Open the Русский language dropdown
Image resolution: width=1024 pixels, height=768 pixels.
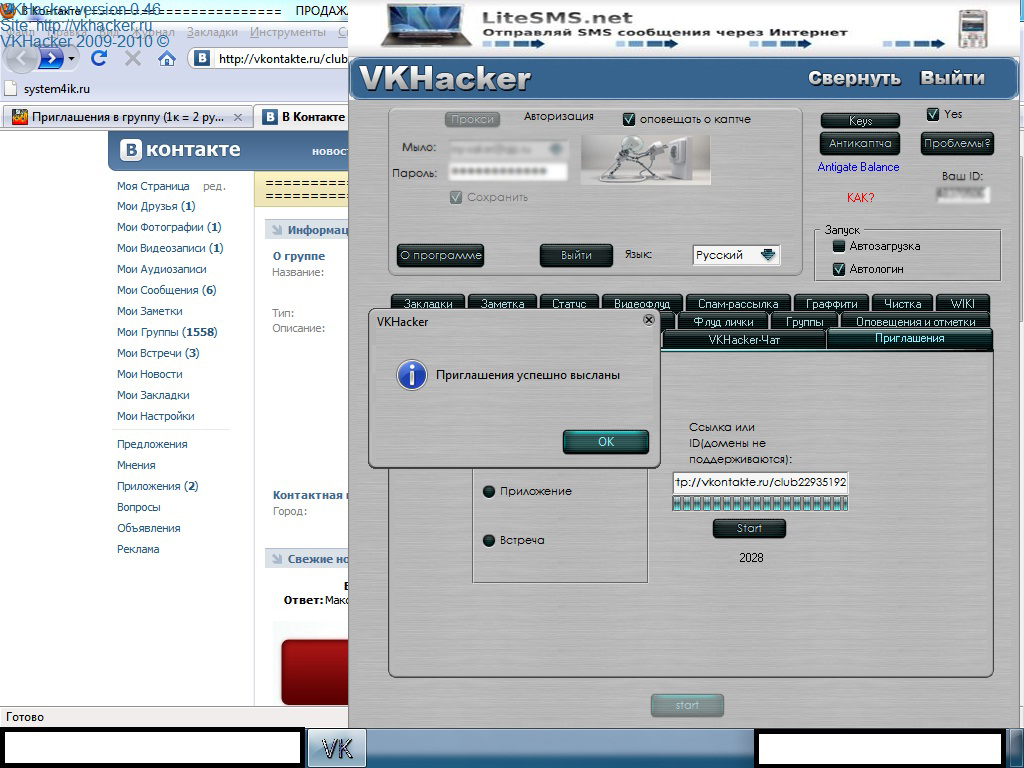(x=737, y=255)
